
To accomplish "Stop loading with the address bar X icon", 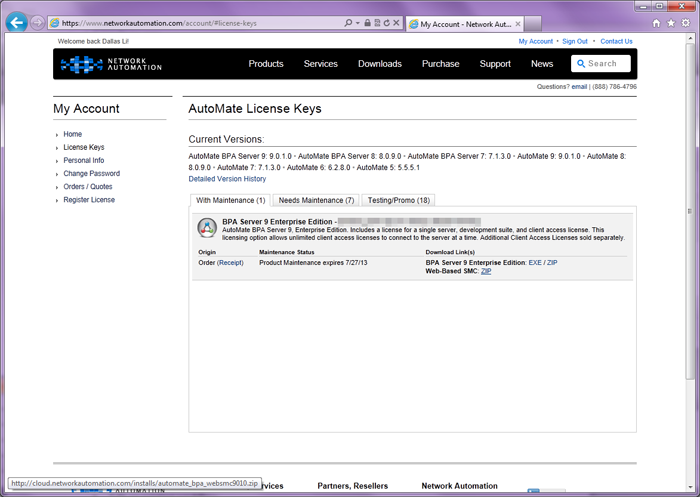I will pyautogui.click(x=396, y=23).
